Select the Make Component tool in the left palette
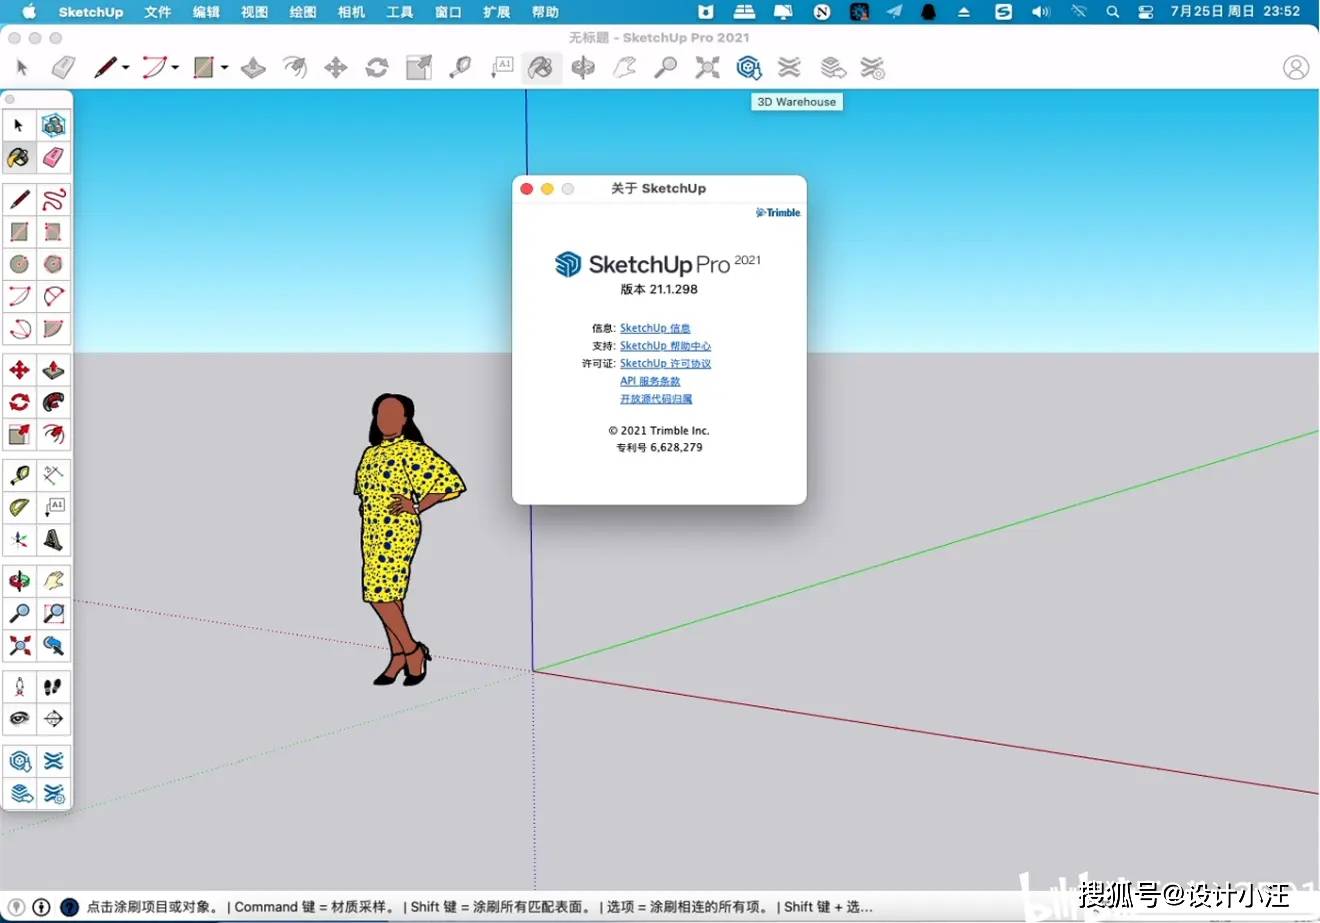The height and width of the screenshot is (923, 1320). [53, 125]
